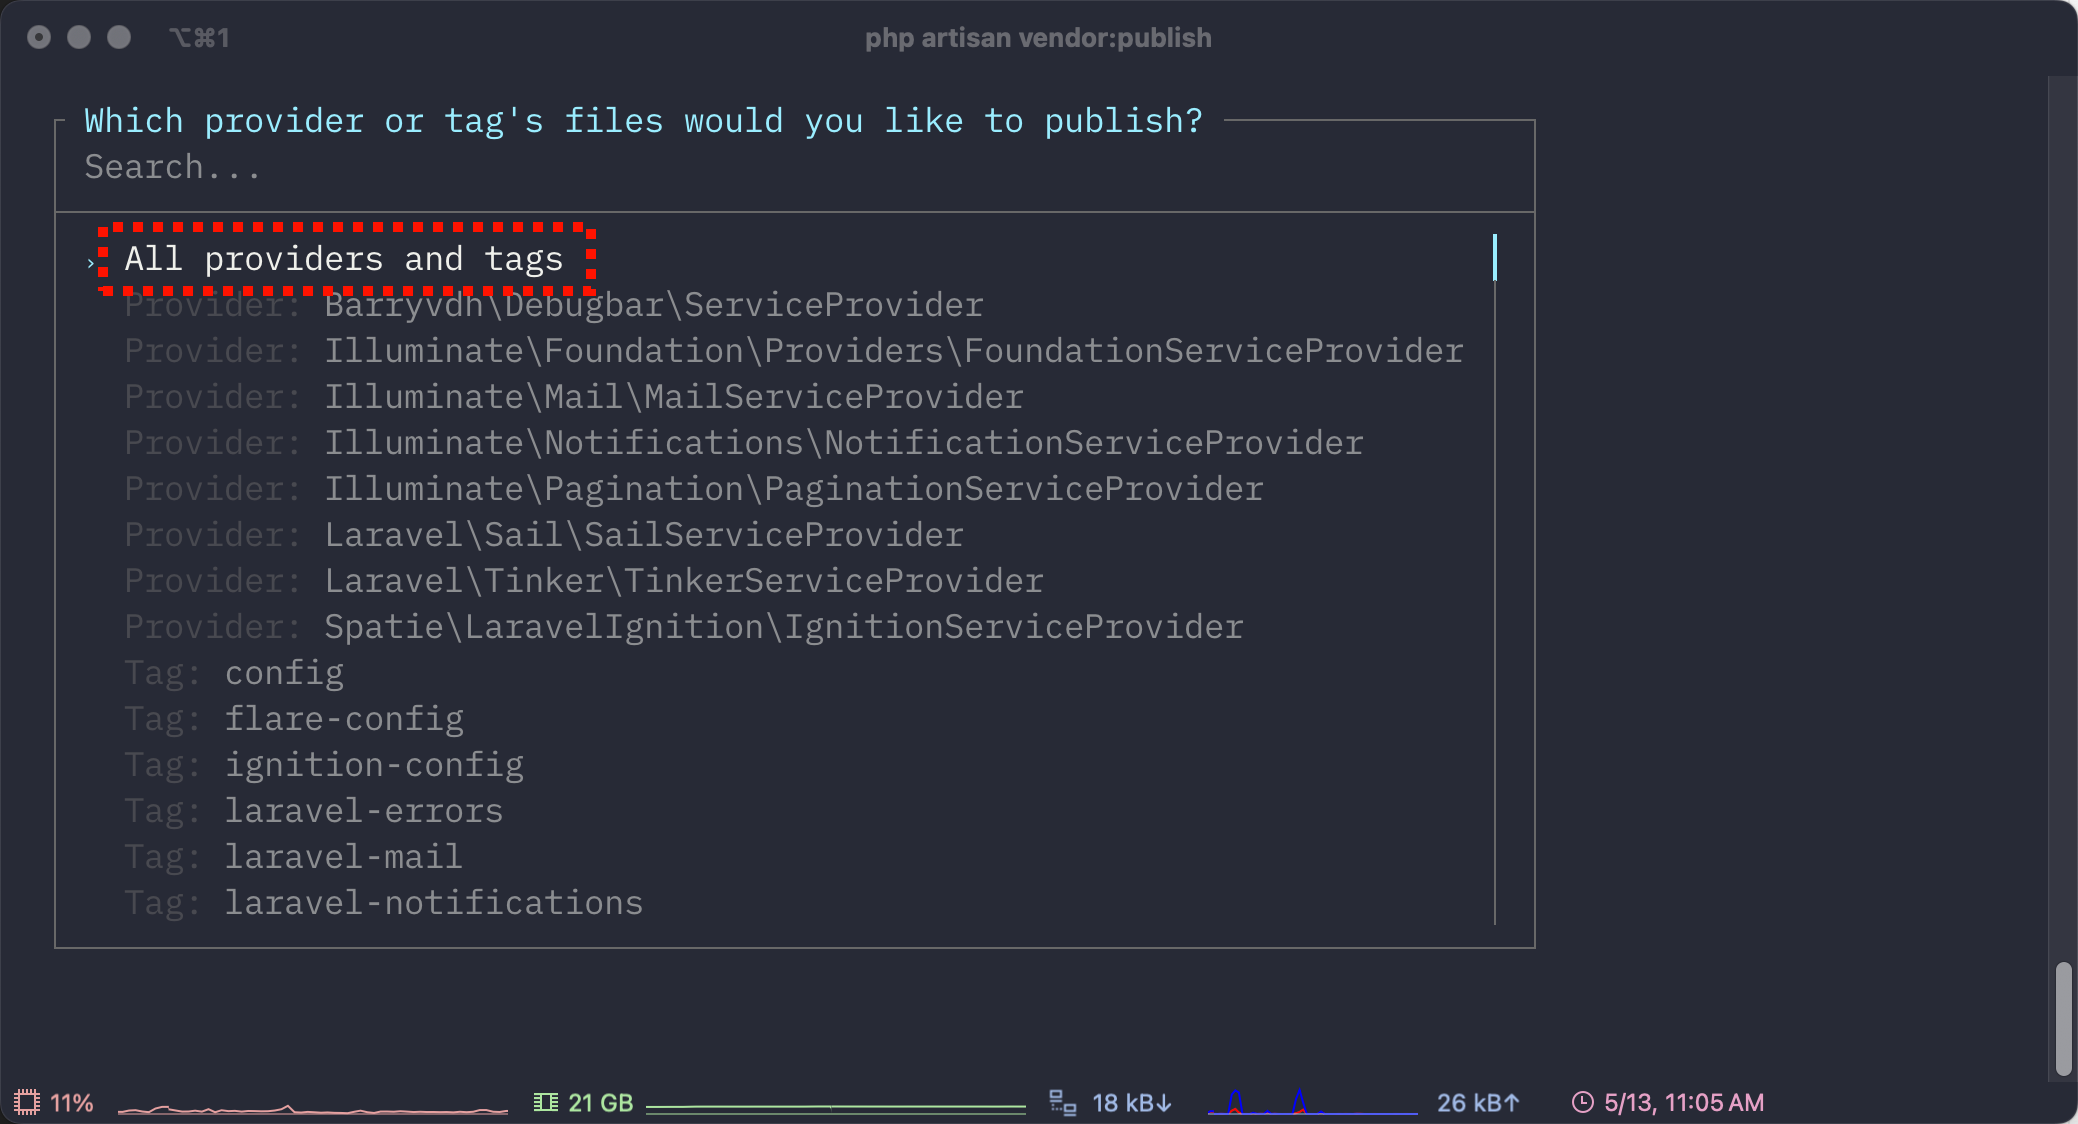Image resolution: width=2078 pixels, height=1124 pixels.
Task: Select Laravel\Sail\SailServiceProvider
Action: point(544,535)
